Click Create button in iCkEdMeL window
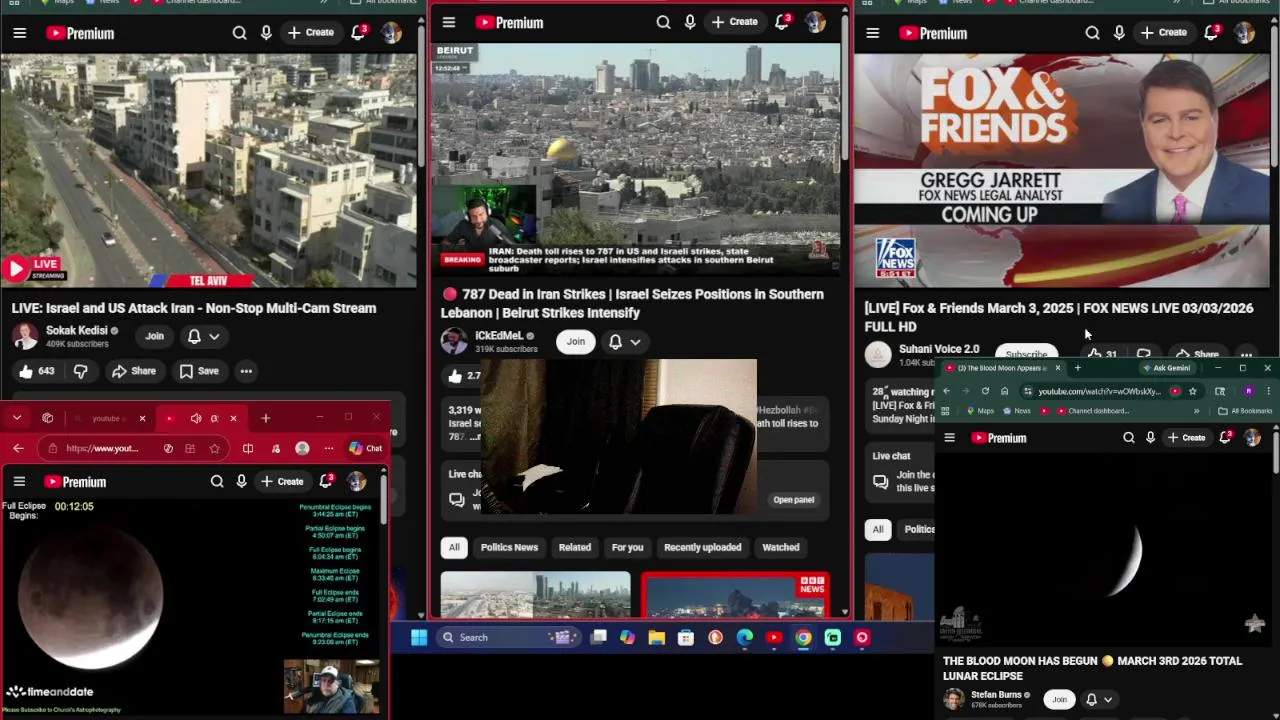 click(735, 22)
